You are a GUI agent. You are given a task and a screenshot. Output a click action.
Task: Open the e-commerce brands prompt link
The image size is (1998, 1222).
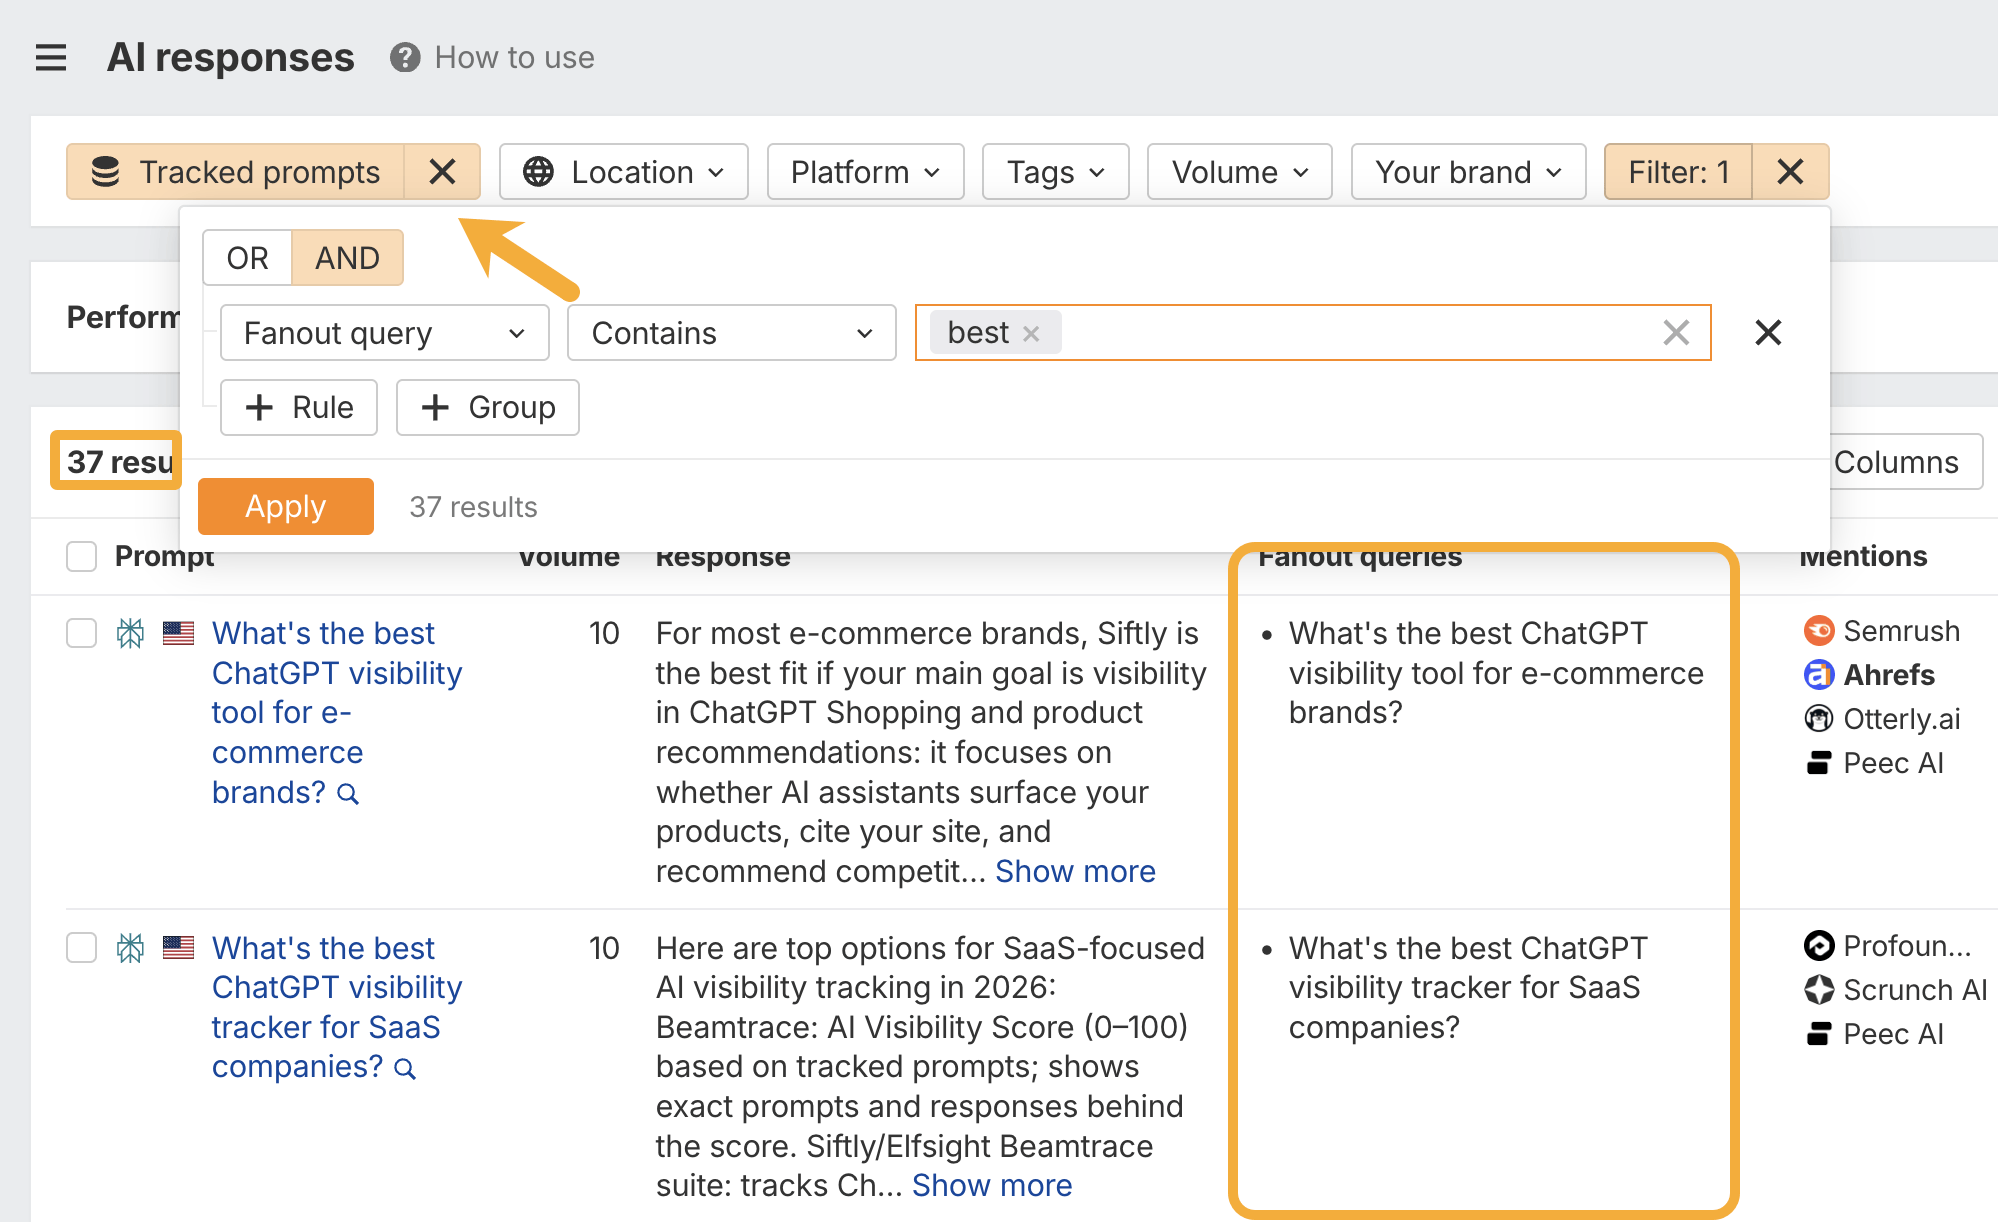337,712
